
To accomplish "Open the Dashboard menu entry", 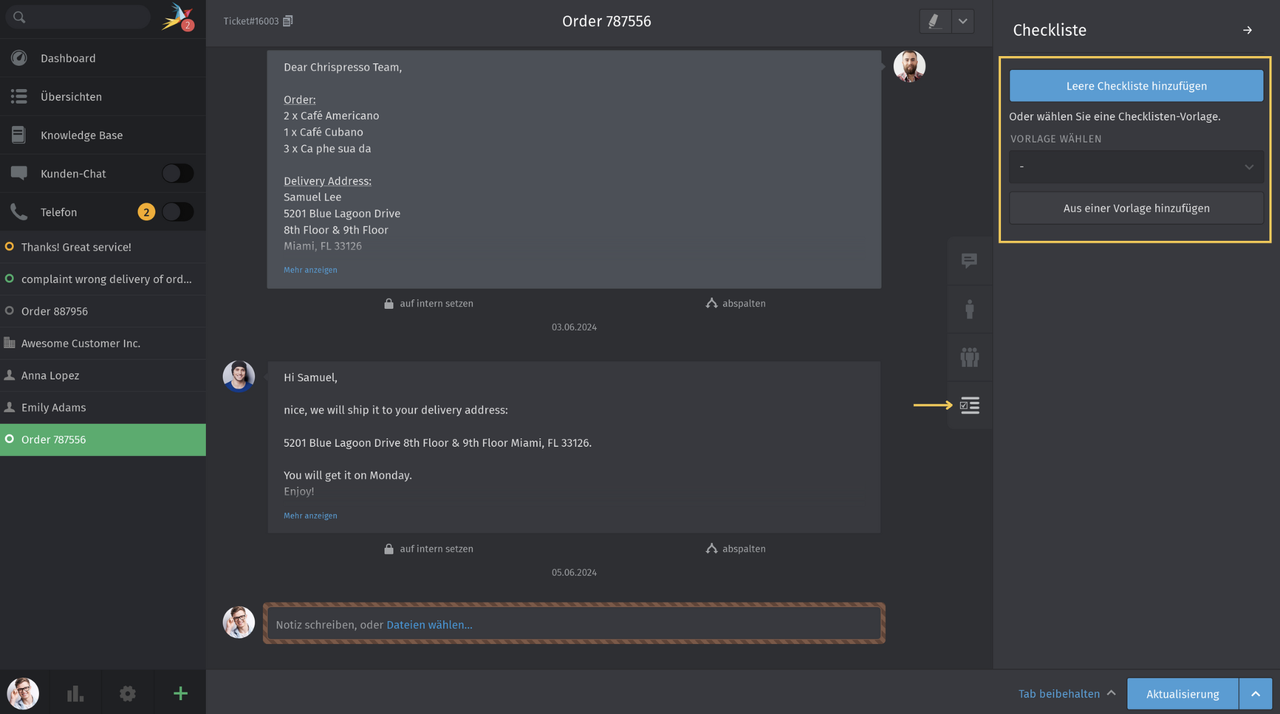I will 68,57.
